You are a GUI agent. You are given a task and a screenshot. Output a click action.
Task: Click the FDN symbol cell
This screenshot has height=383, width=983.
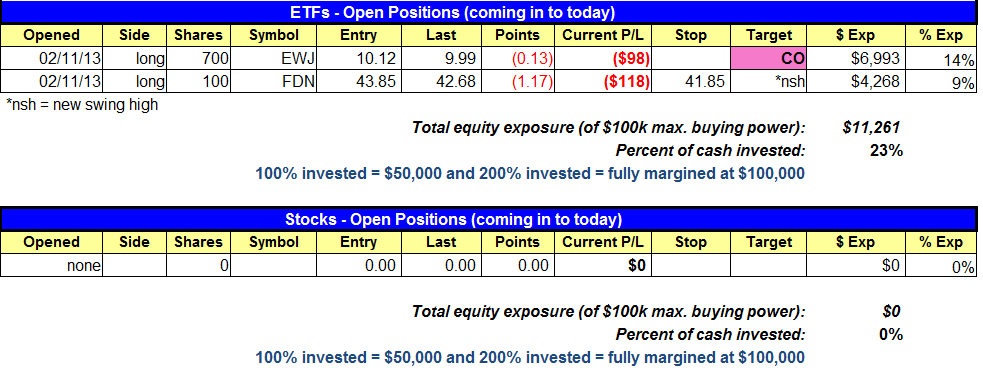(273, 81)
